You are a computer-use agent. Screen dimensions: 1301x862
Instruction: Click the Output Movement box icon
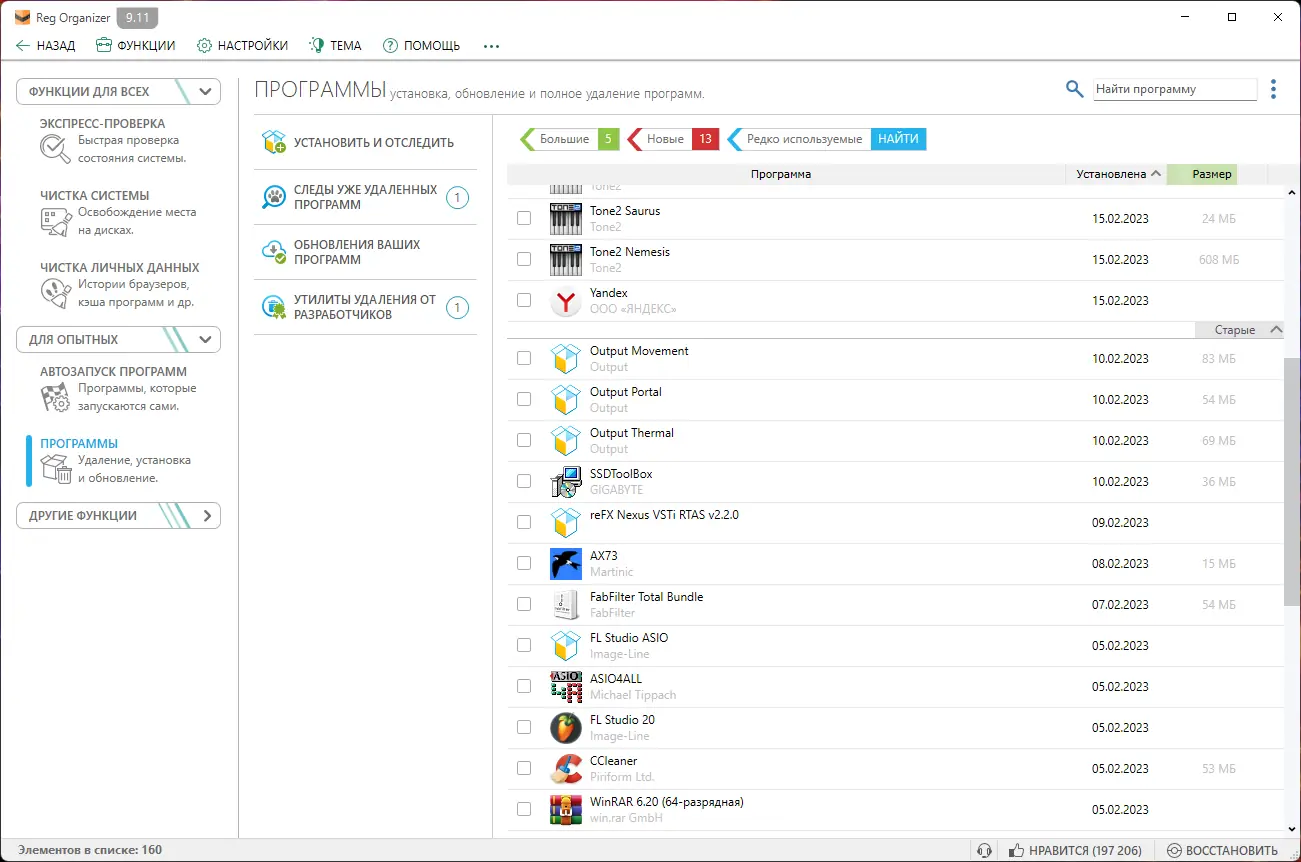566,359
